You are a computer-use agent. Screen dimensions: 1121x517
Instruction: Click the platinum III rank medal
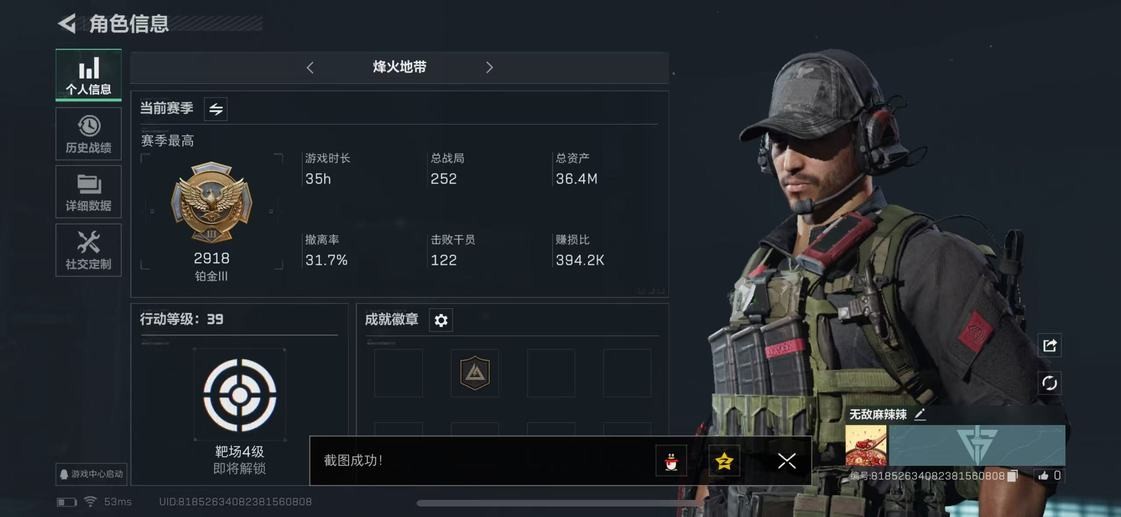pos(212,202)
